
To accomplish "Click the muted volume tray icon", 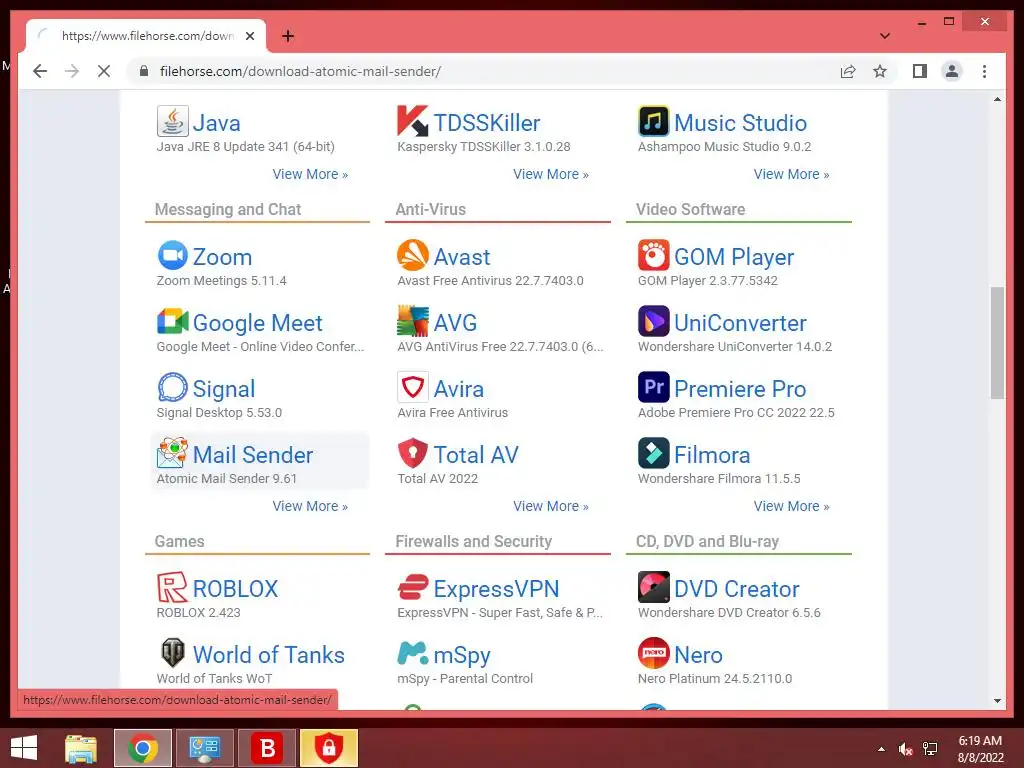I will tap(905, 749).
